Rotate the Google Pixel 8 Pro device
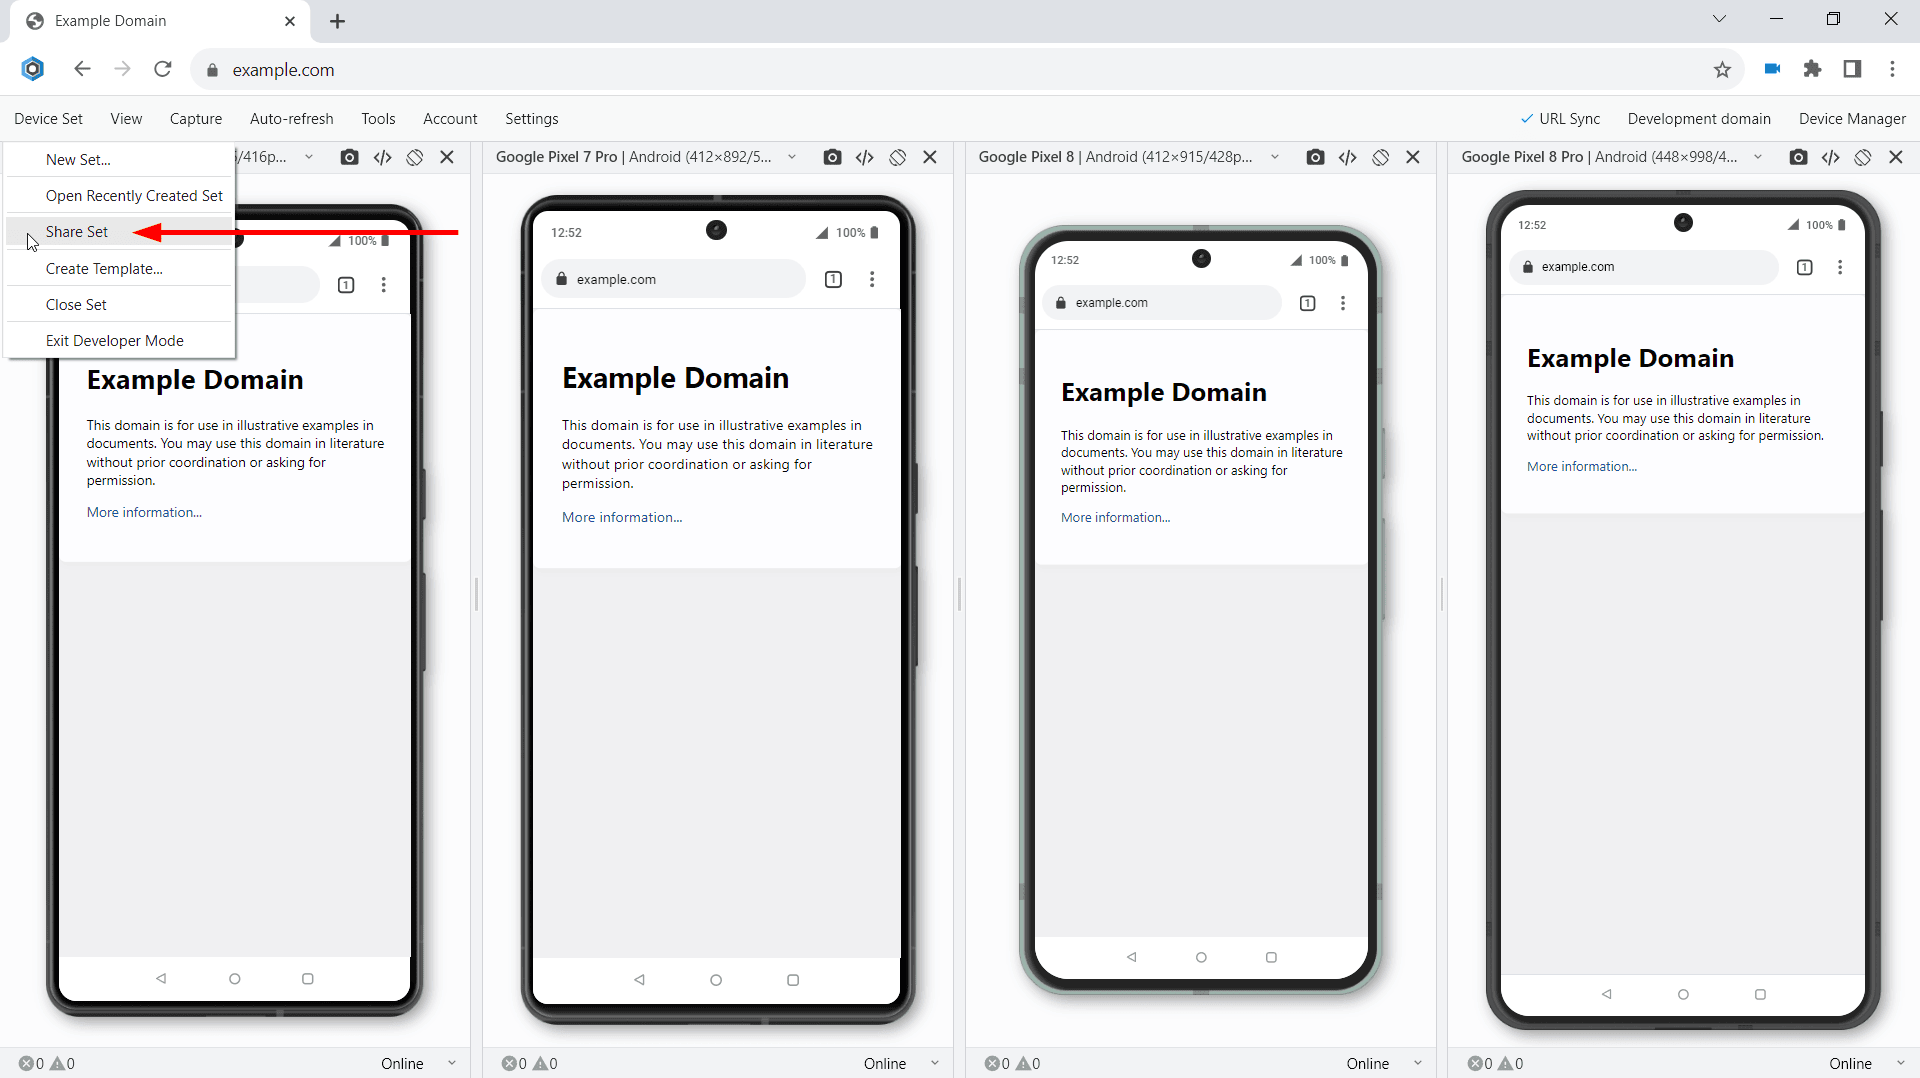The image size is (1920, 1078). (1862, 157)
